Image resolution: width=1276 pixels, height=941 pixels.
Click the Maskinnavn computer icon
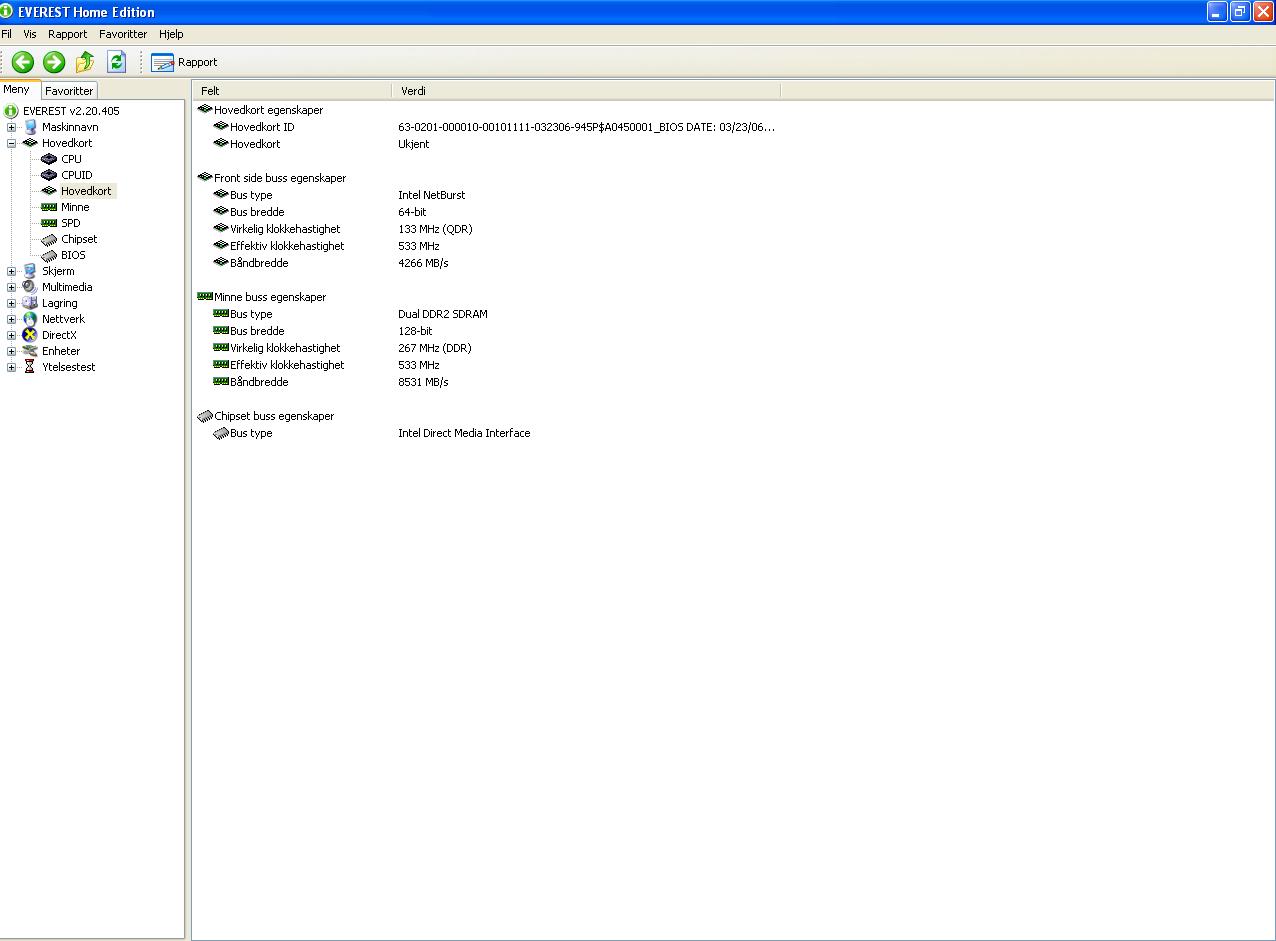[x=30, y=127]
